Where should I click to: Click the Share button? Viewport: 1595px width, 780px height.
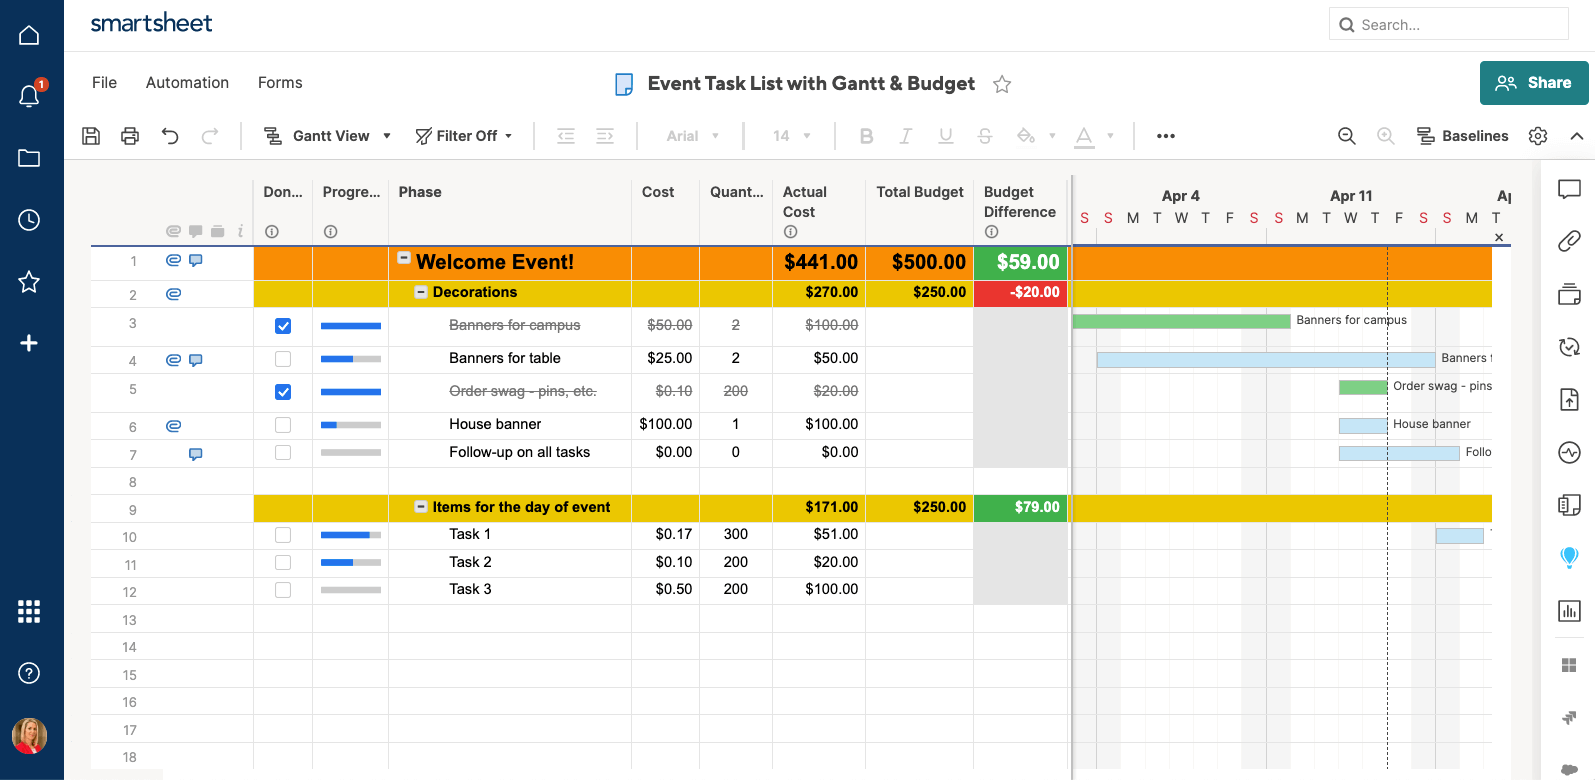click(x=1533, y=83)
